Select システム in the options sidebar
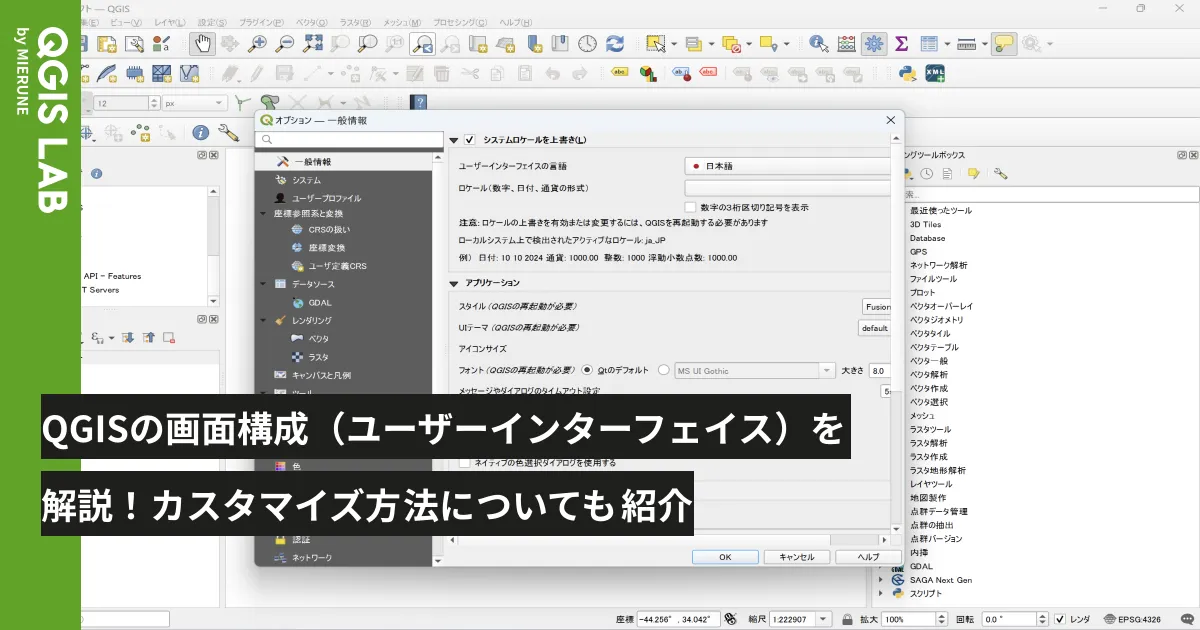The image size is (1200, 630). click(x=306, y=180)
